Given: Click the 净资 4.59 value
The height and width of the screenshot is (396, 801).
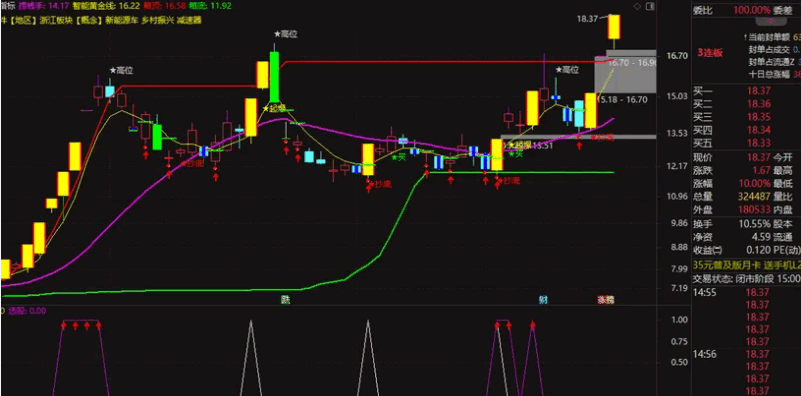Looking at the screenshot, I should coord(762,237).
